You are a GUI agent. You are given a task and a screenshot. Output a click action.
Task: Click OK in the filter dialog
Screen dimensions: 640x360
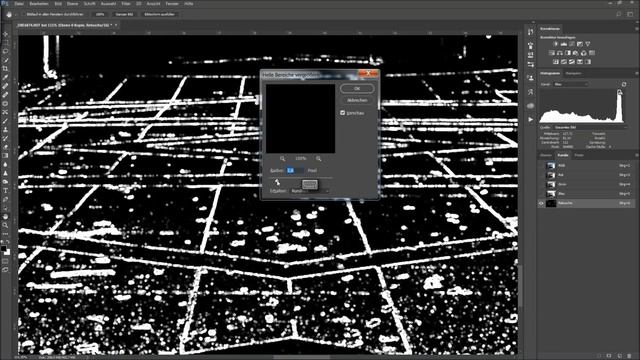point(357,89)
